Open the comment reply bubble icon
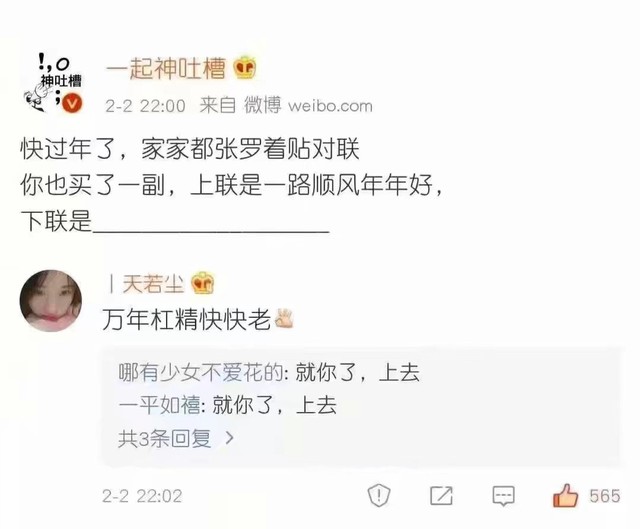This screenshot has height=529, width=640. click(503, 496)
